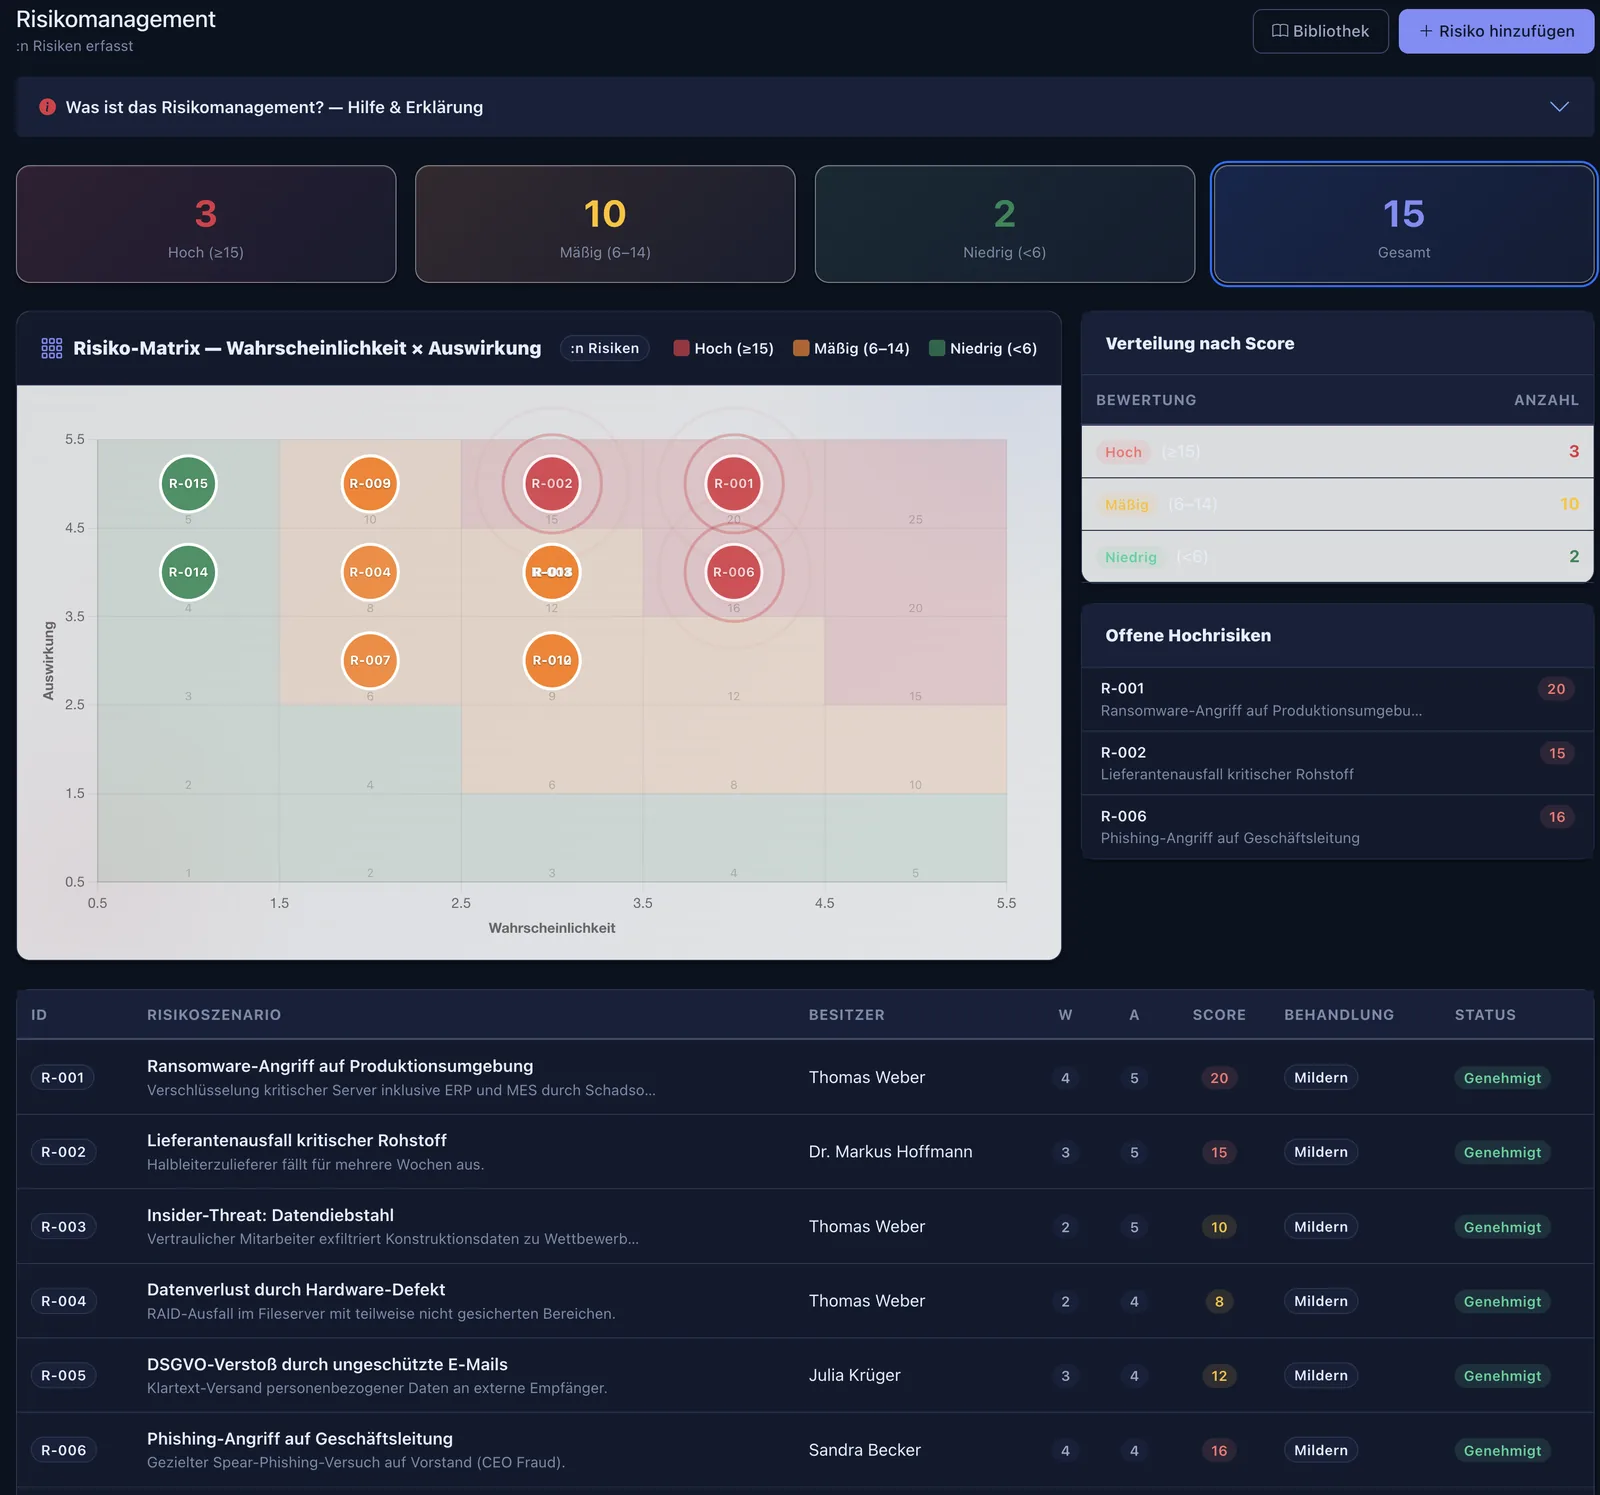Sort table by SCORE column header

pos(1219,1015)
